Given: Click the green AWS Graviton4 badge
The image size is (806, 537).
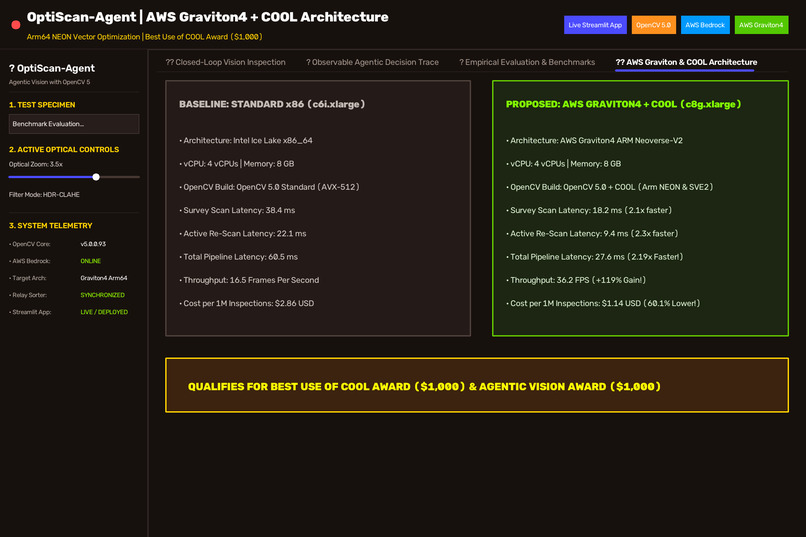Looking at the screenshot, I should pyautogui.click(x=761, y=25).
